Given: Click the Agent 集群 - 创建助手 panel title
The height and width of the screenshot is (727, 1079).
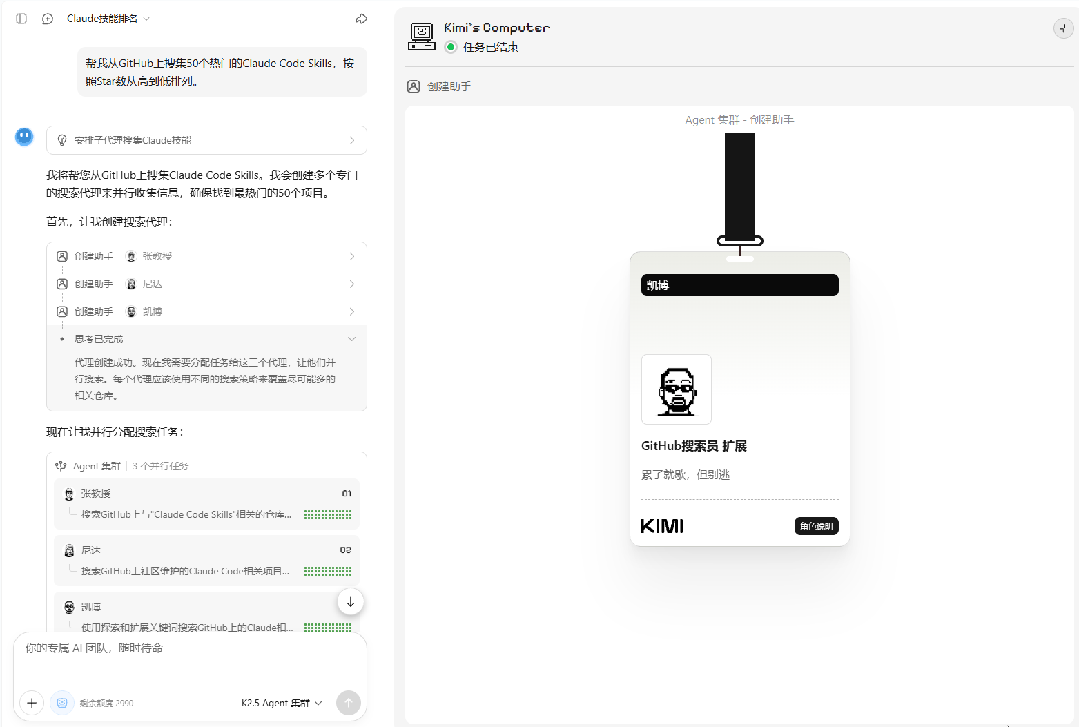Looking at the screenshot, I should click(739, 120).
